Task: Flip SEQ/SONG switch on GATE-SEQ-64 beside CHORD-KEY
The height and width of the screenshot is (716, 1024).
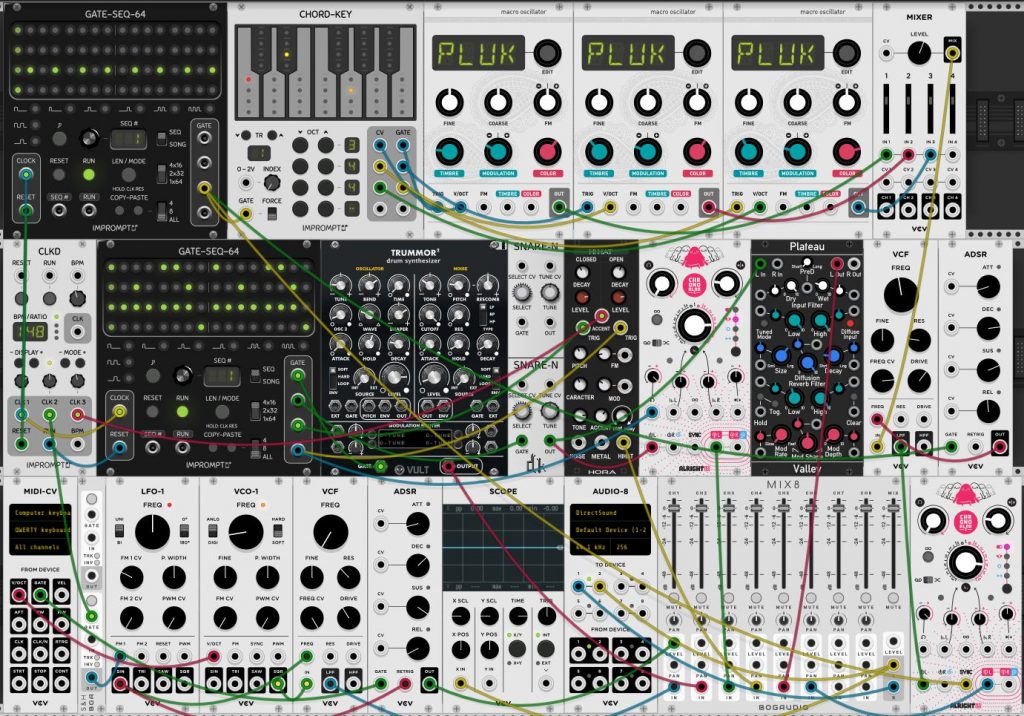Action: coord(161,138)
